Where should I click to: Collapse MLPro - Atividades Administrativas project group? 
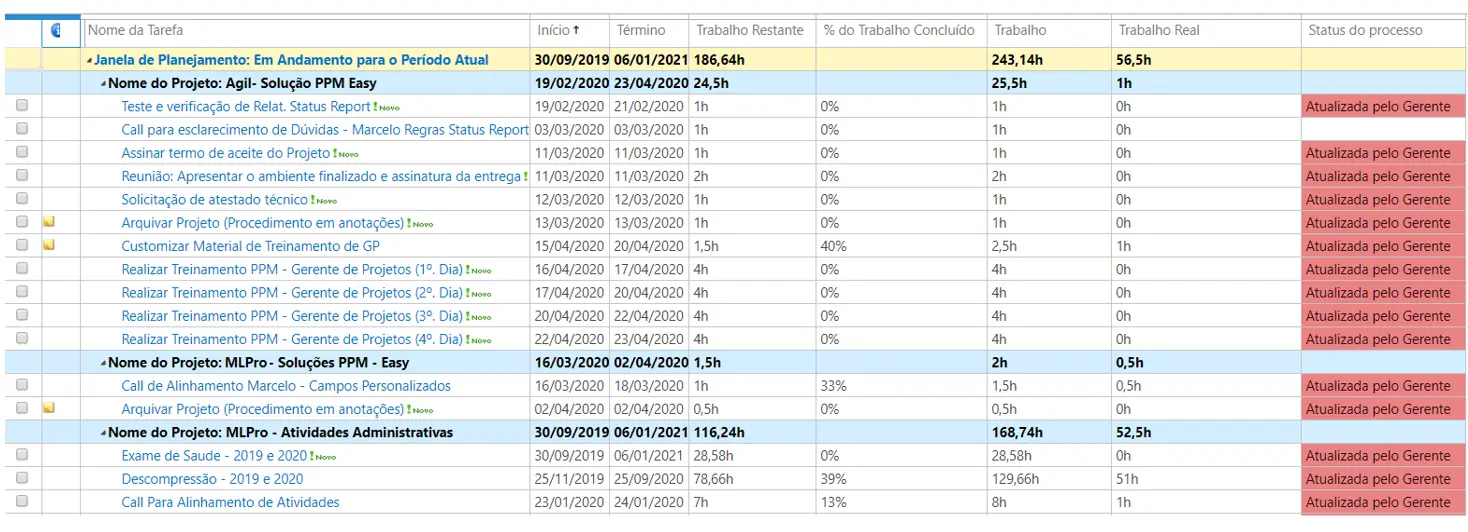(103, 433)
